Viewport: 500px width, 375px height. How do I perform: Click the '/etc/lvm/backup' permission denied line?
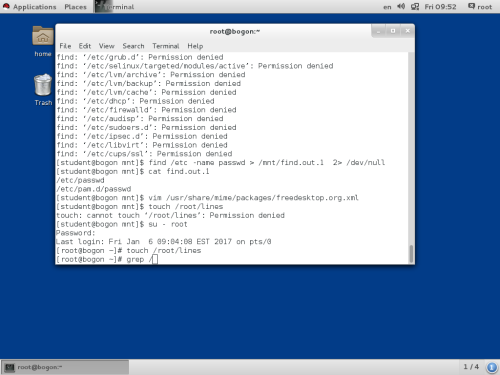pos(149,84)
